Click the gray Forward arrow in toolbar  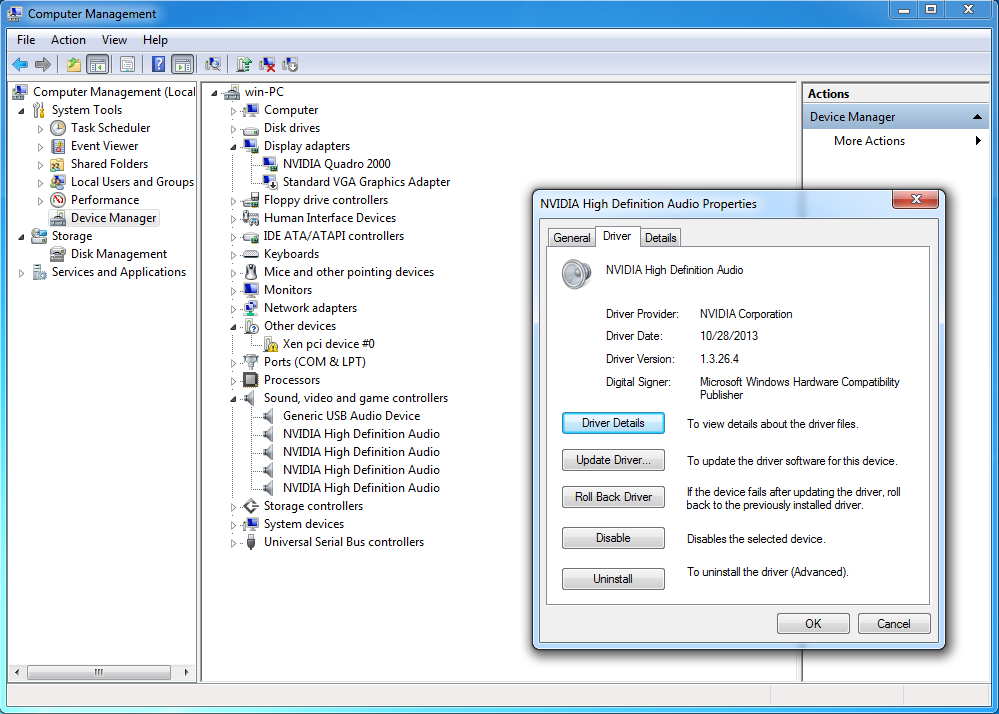point(43,64)
